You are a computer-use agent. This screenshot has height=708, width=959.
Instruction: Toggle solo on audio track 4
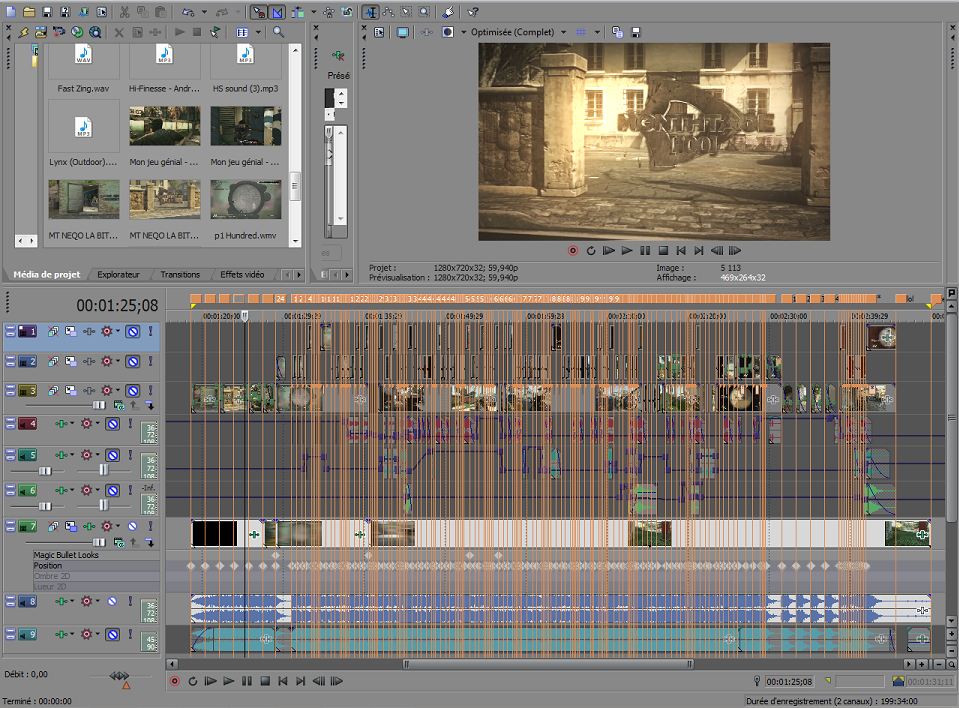(x=130, y=424)
